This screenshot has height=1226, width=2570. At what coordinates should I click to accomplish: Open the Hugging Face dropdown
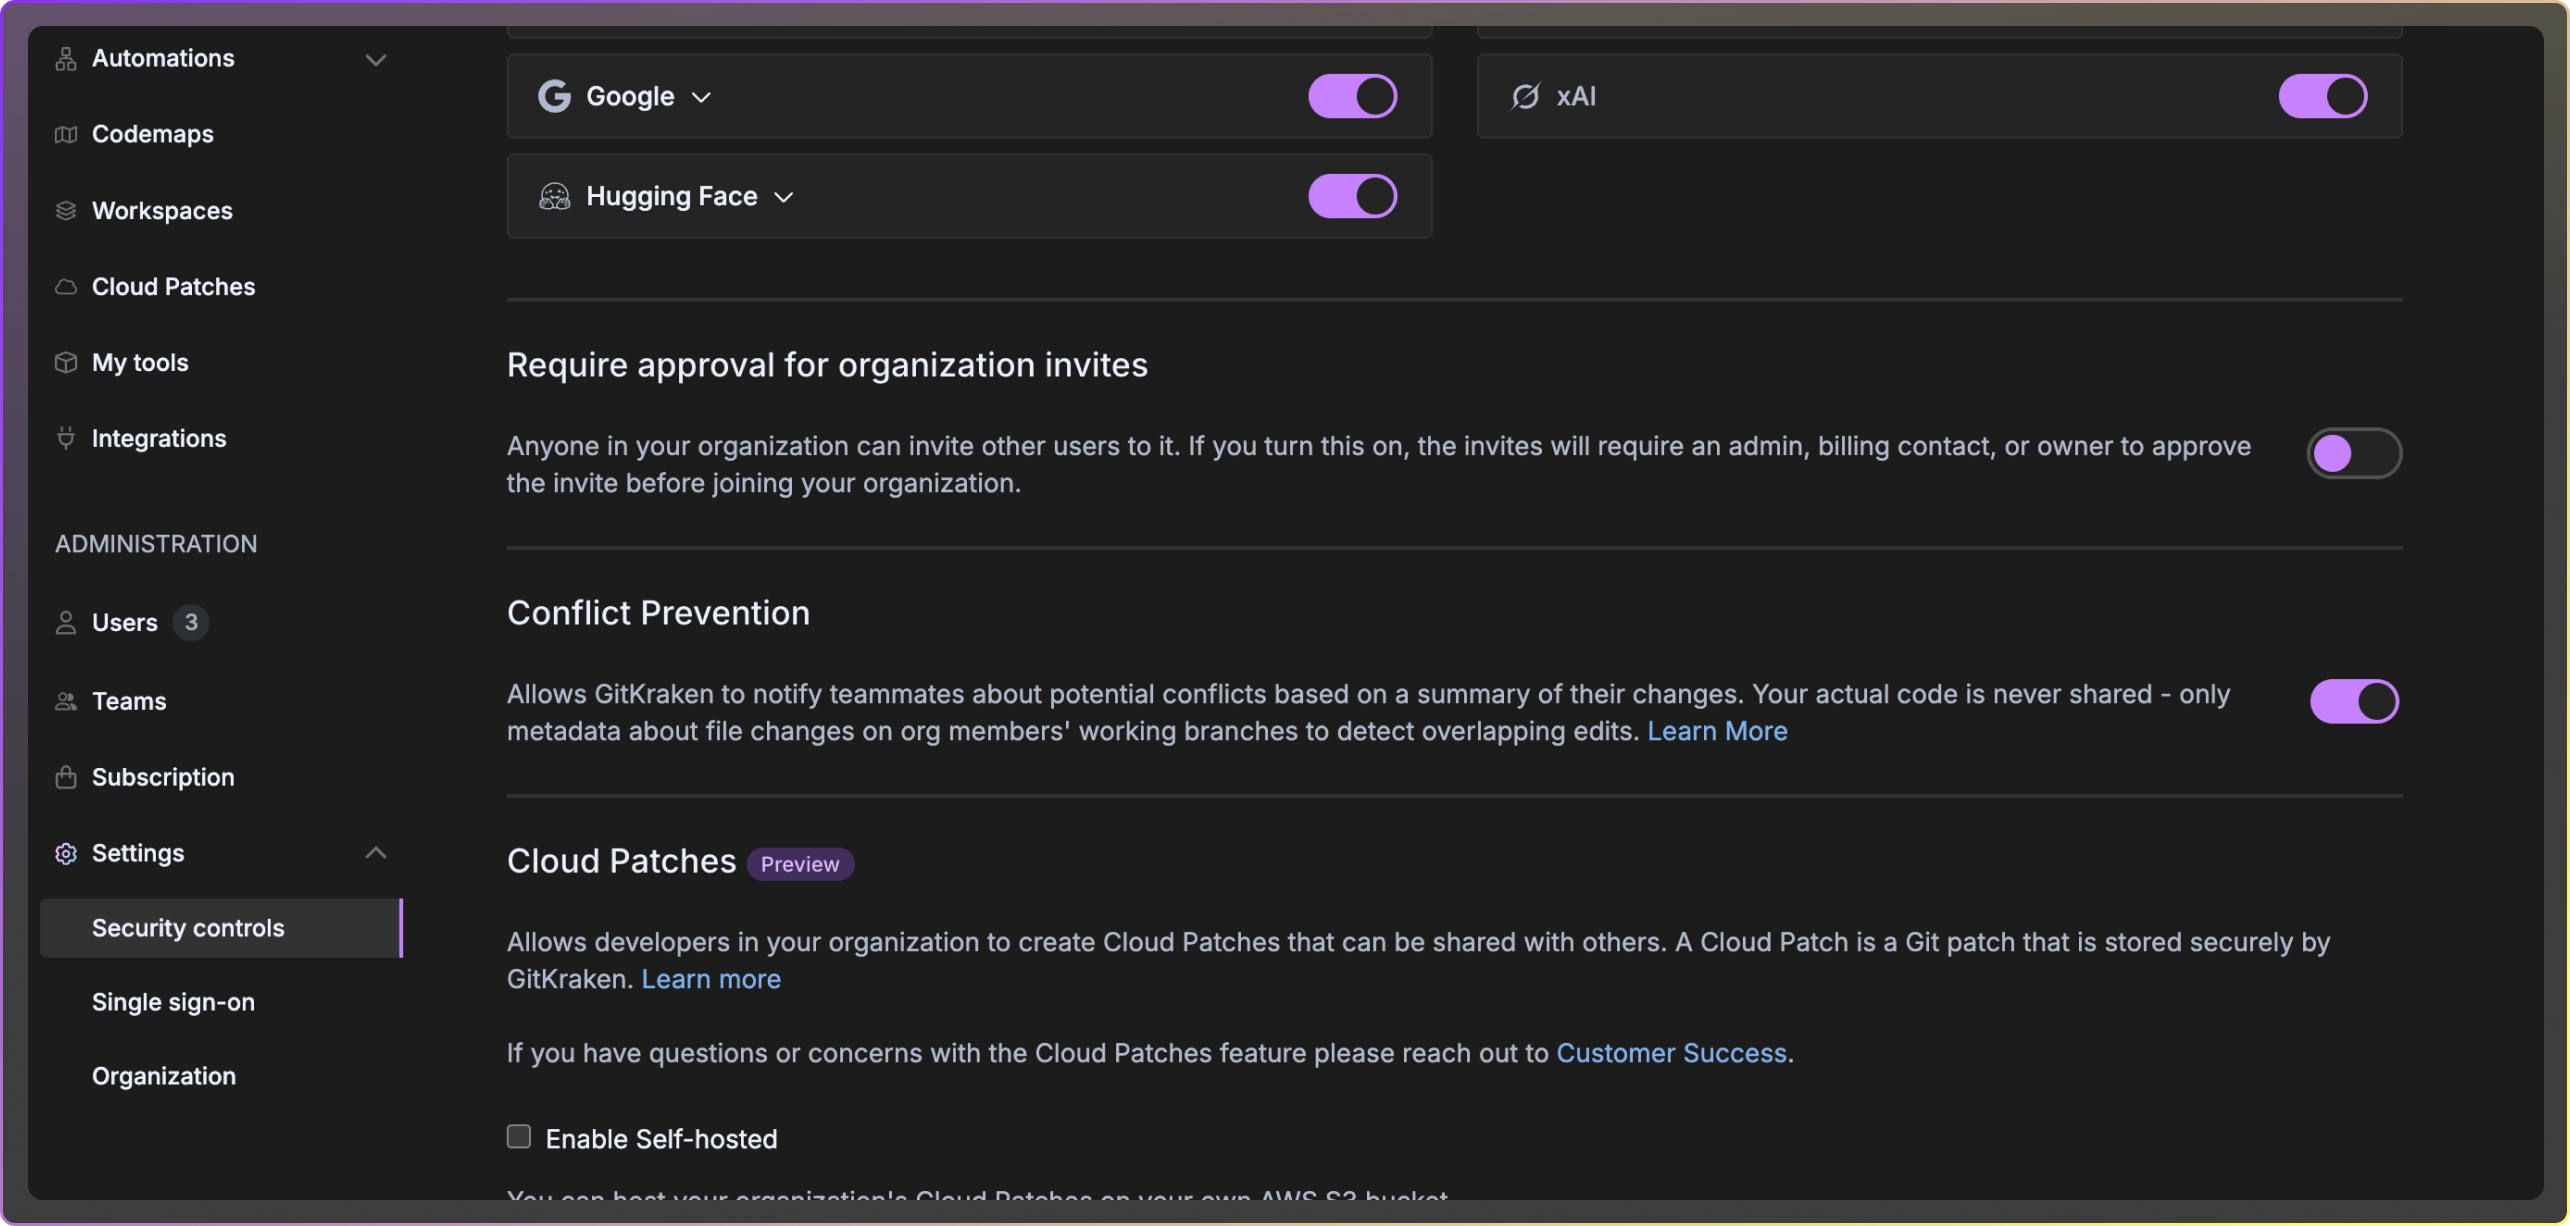coord(784,197)
